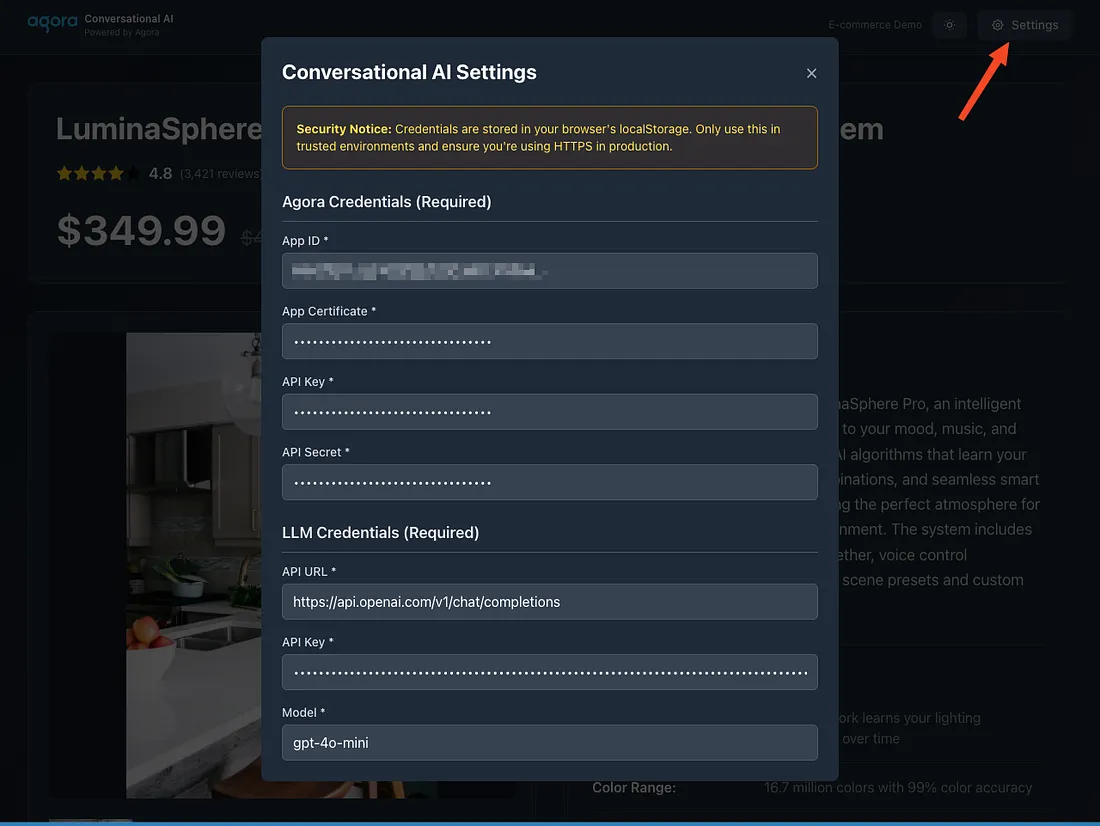
Task: Click the kitchen product image
Action: click(194, 565)
